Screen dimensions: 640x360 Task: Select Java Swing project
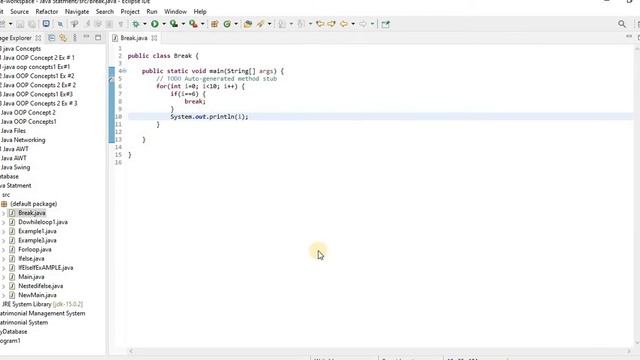point(15,167)
